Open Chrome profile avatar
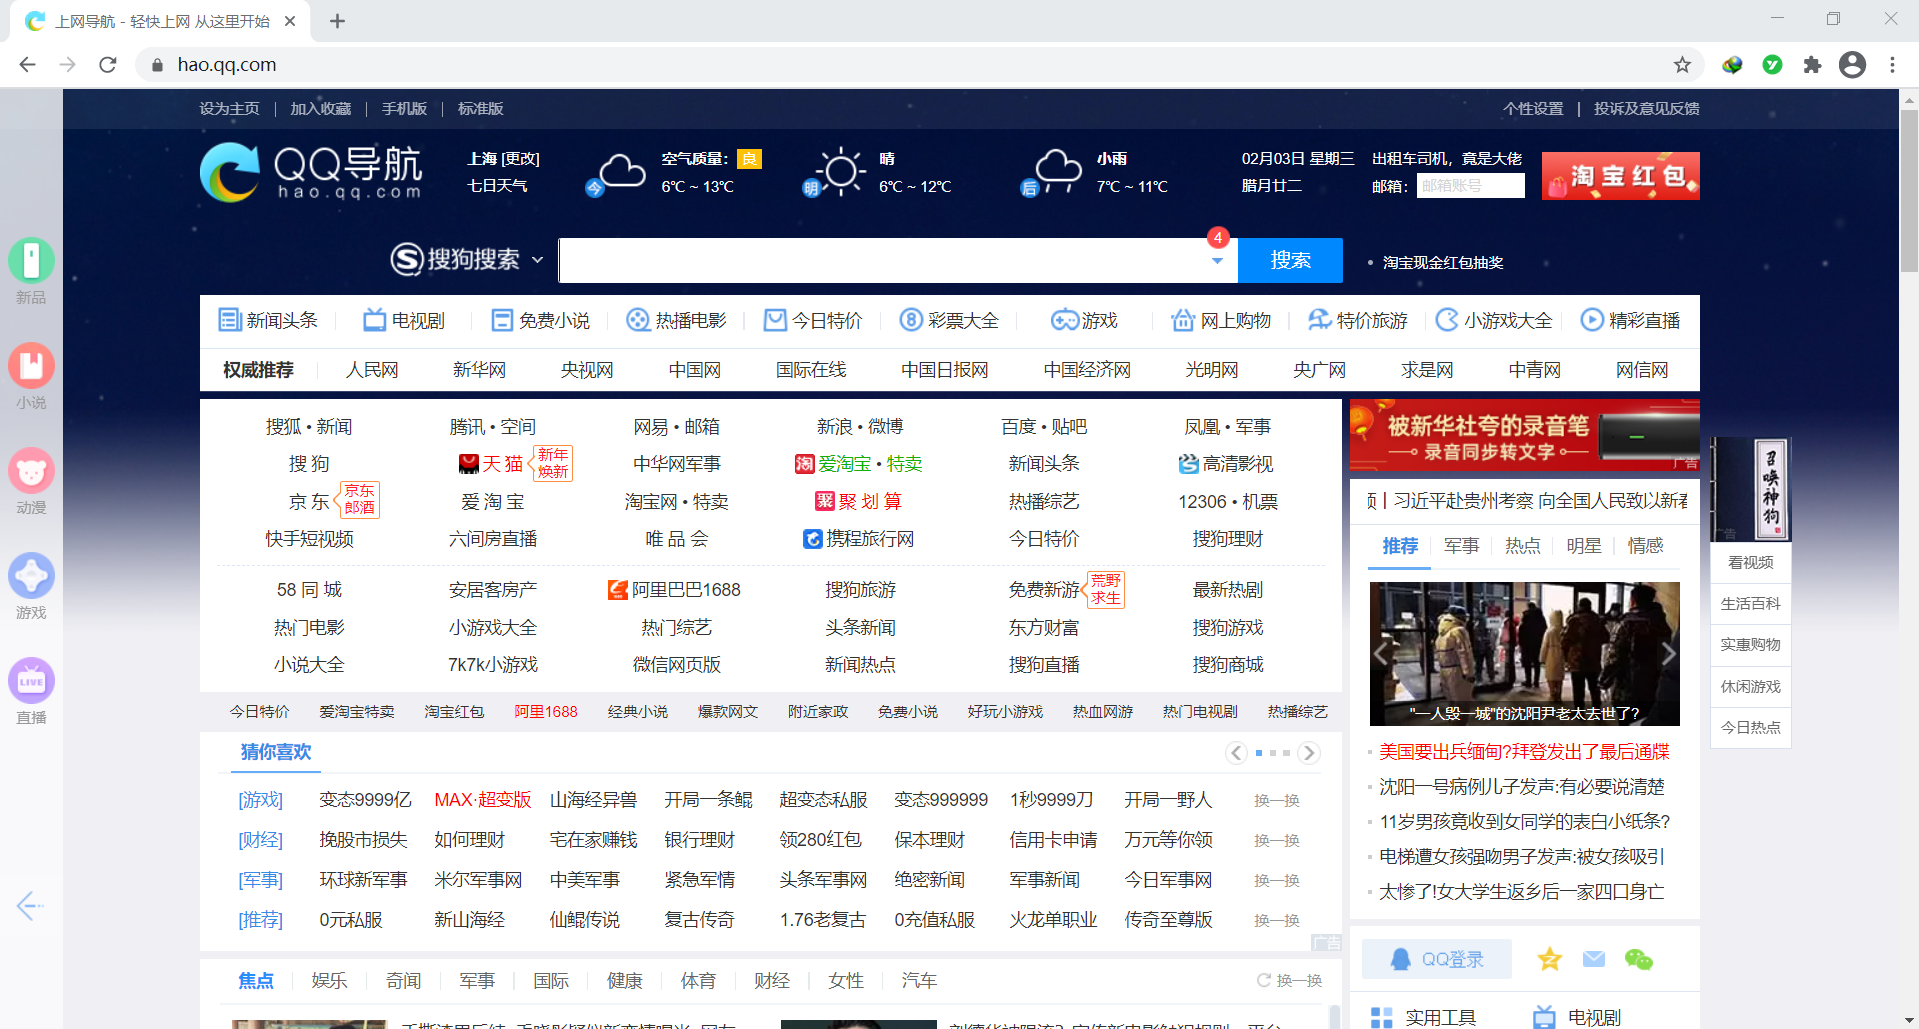 pos(1853,65)
